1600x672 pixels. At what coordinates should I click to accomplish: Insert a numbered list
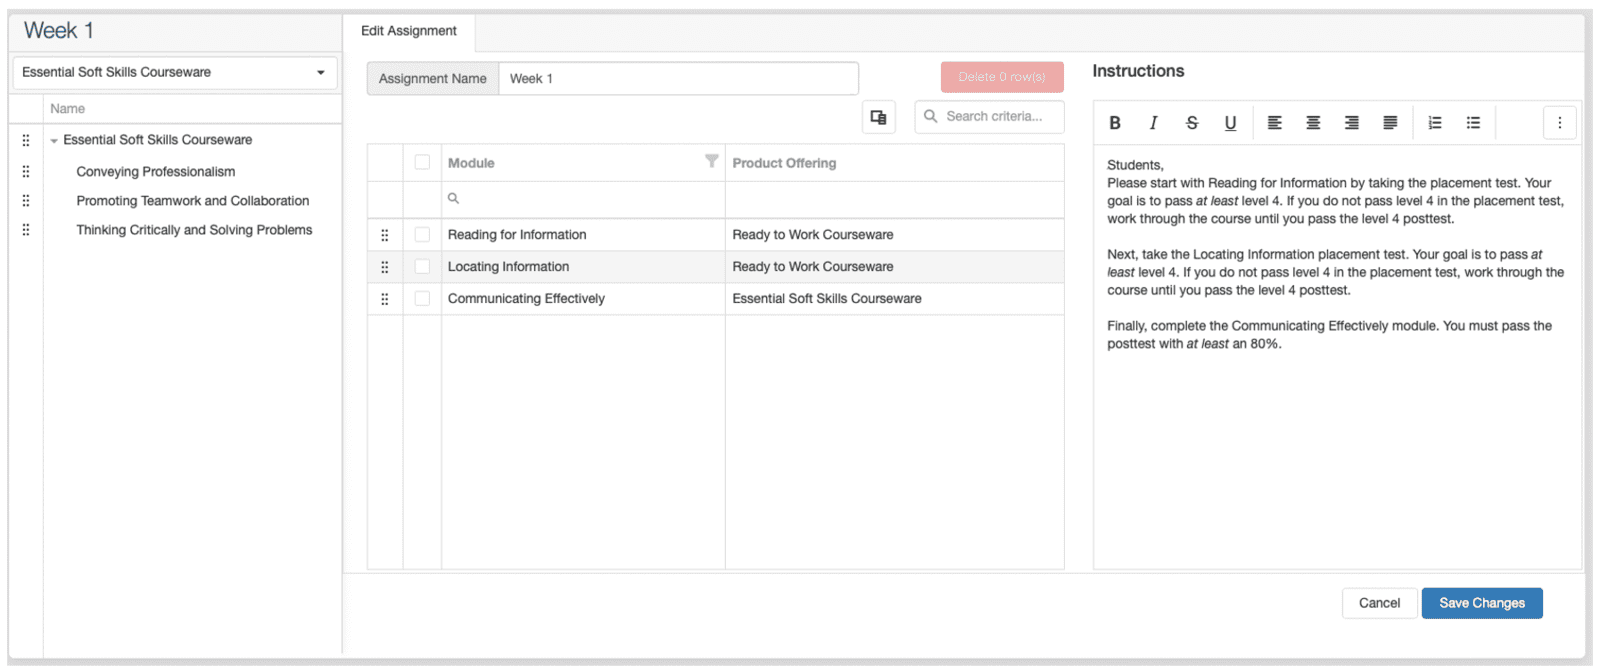click(x=1435, y=123)
